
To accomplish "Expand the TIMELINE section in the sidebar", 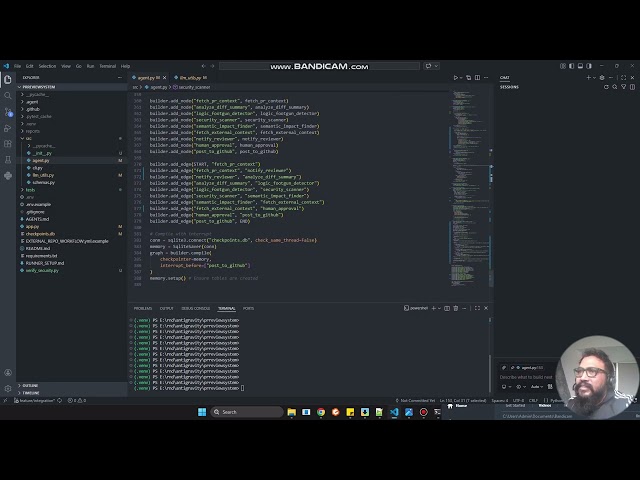I will click(31, 393).
